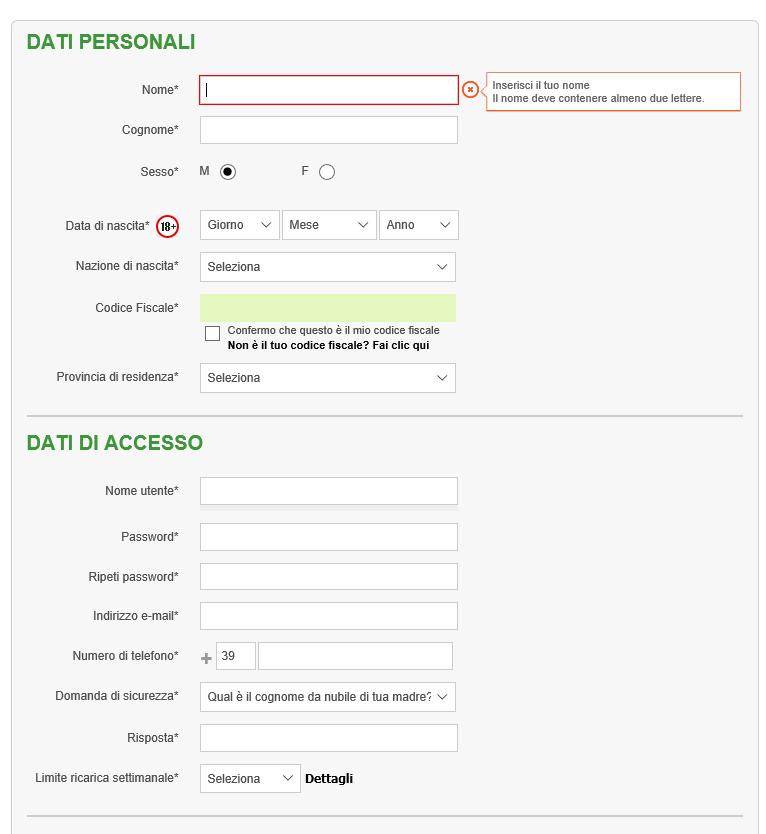The image size is (766, 834).
Task: Open the Anno dropdown
Action: 418,225
